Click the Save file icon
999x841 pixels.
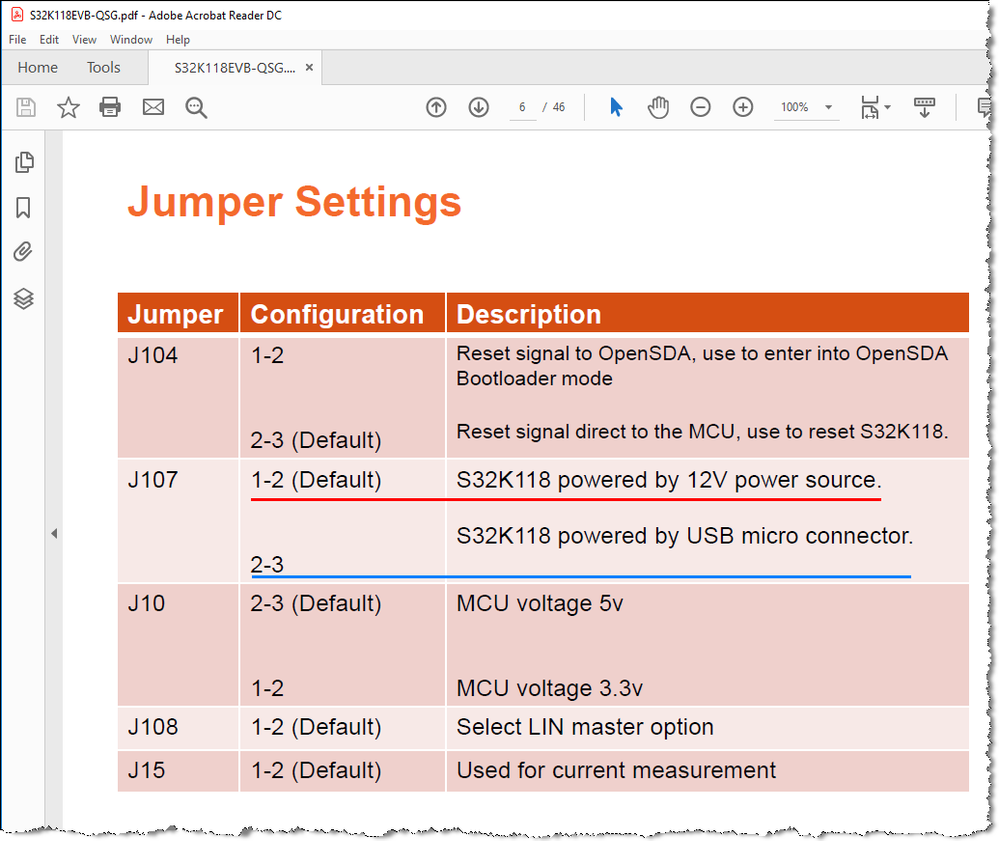tap(25, 107)
